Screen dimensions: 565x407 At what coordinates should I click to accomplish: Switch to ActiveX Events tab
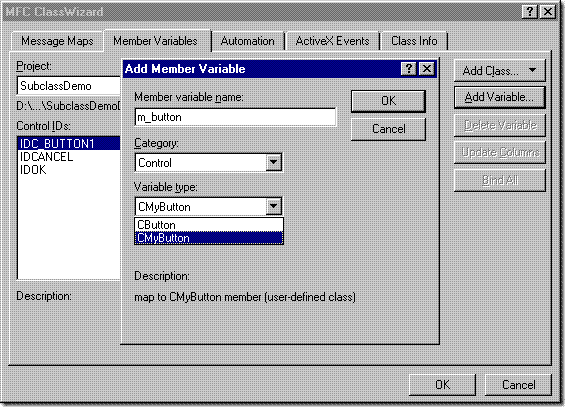[332, 41]
